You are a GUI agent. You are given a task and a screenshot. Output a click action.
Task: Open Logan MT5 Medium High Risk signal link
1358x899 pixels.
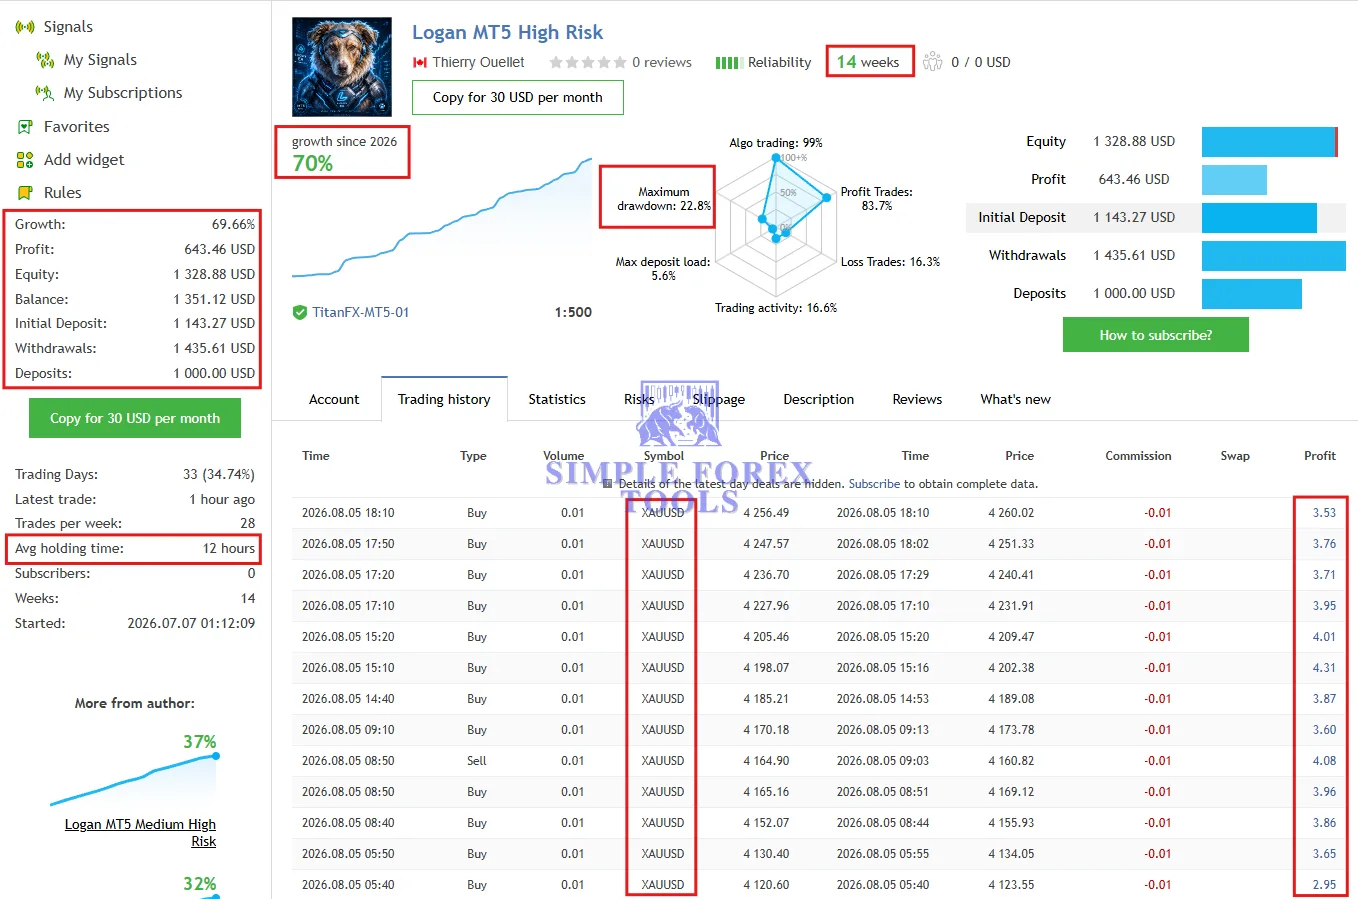click(x=141, y=833)
